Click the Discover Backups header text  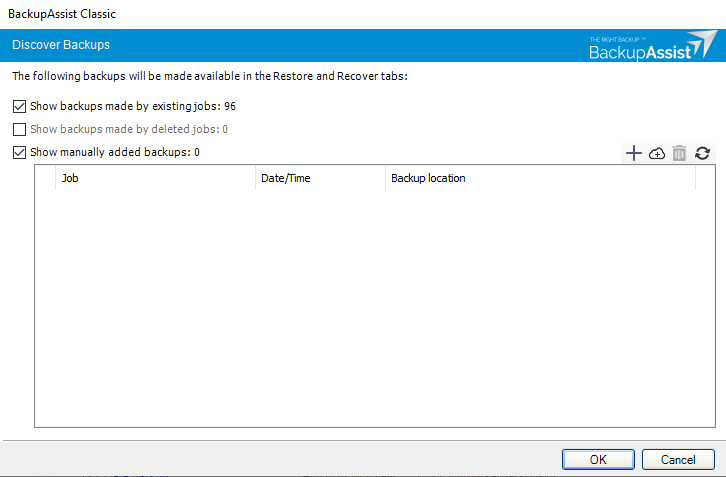coord(61,45)
